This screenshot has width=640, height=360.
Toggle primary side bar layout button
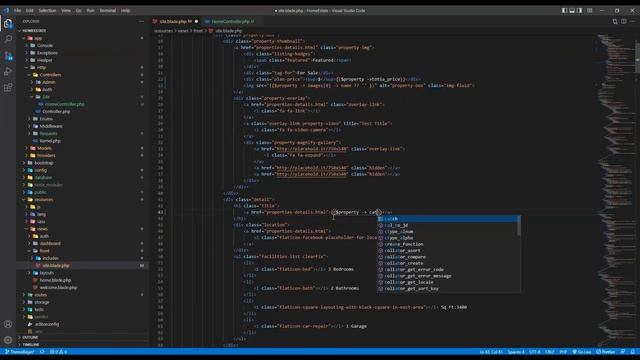click(564, 11)
